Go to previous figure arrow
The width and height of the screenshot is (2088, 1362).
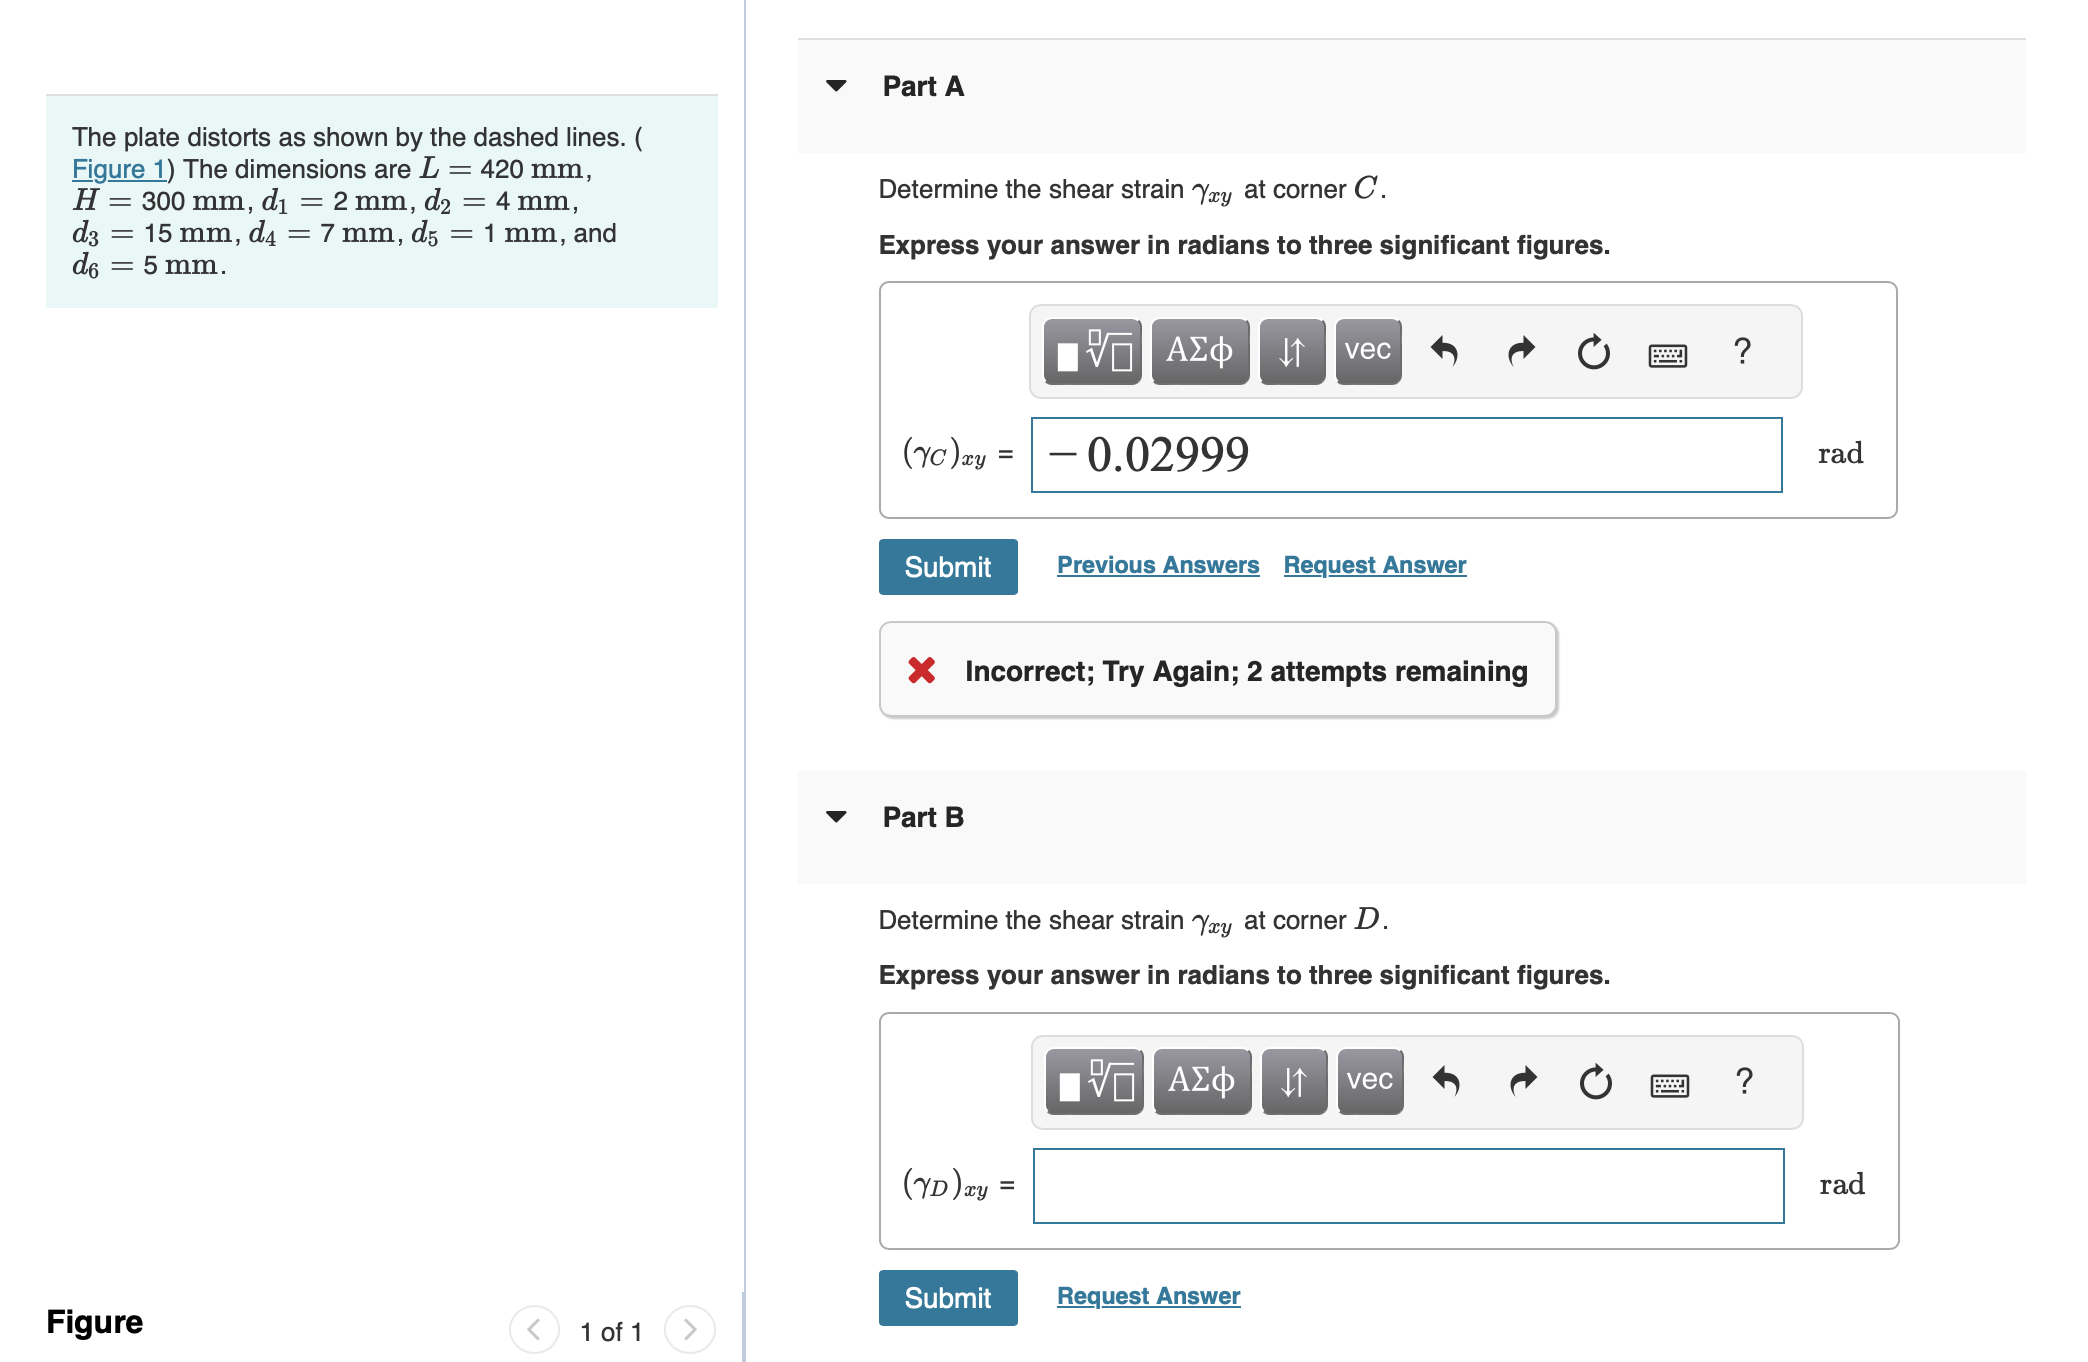tap(534, 1330)
